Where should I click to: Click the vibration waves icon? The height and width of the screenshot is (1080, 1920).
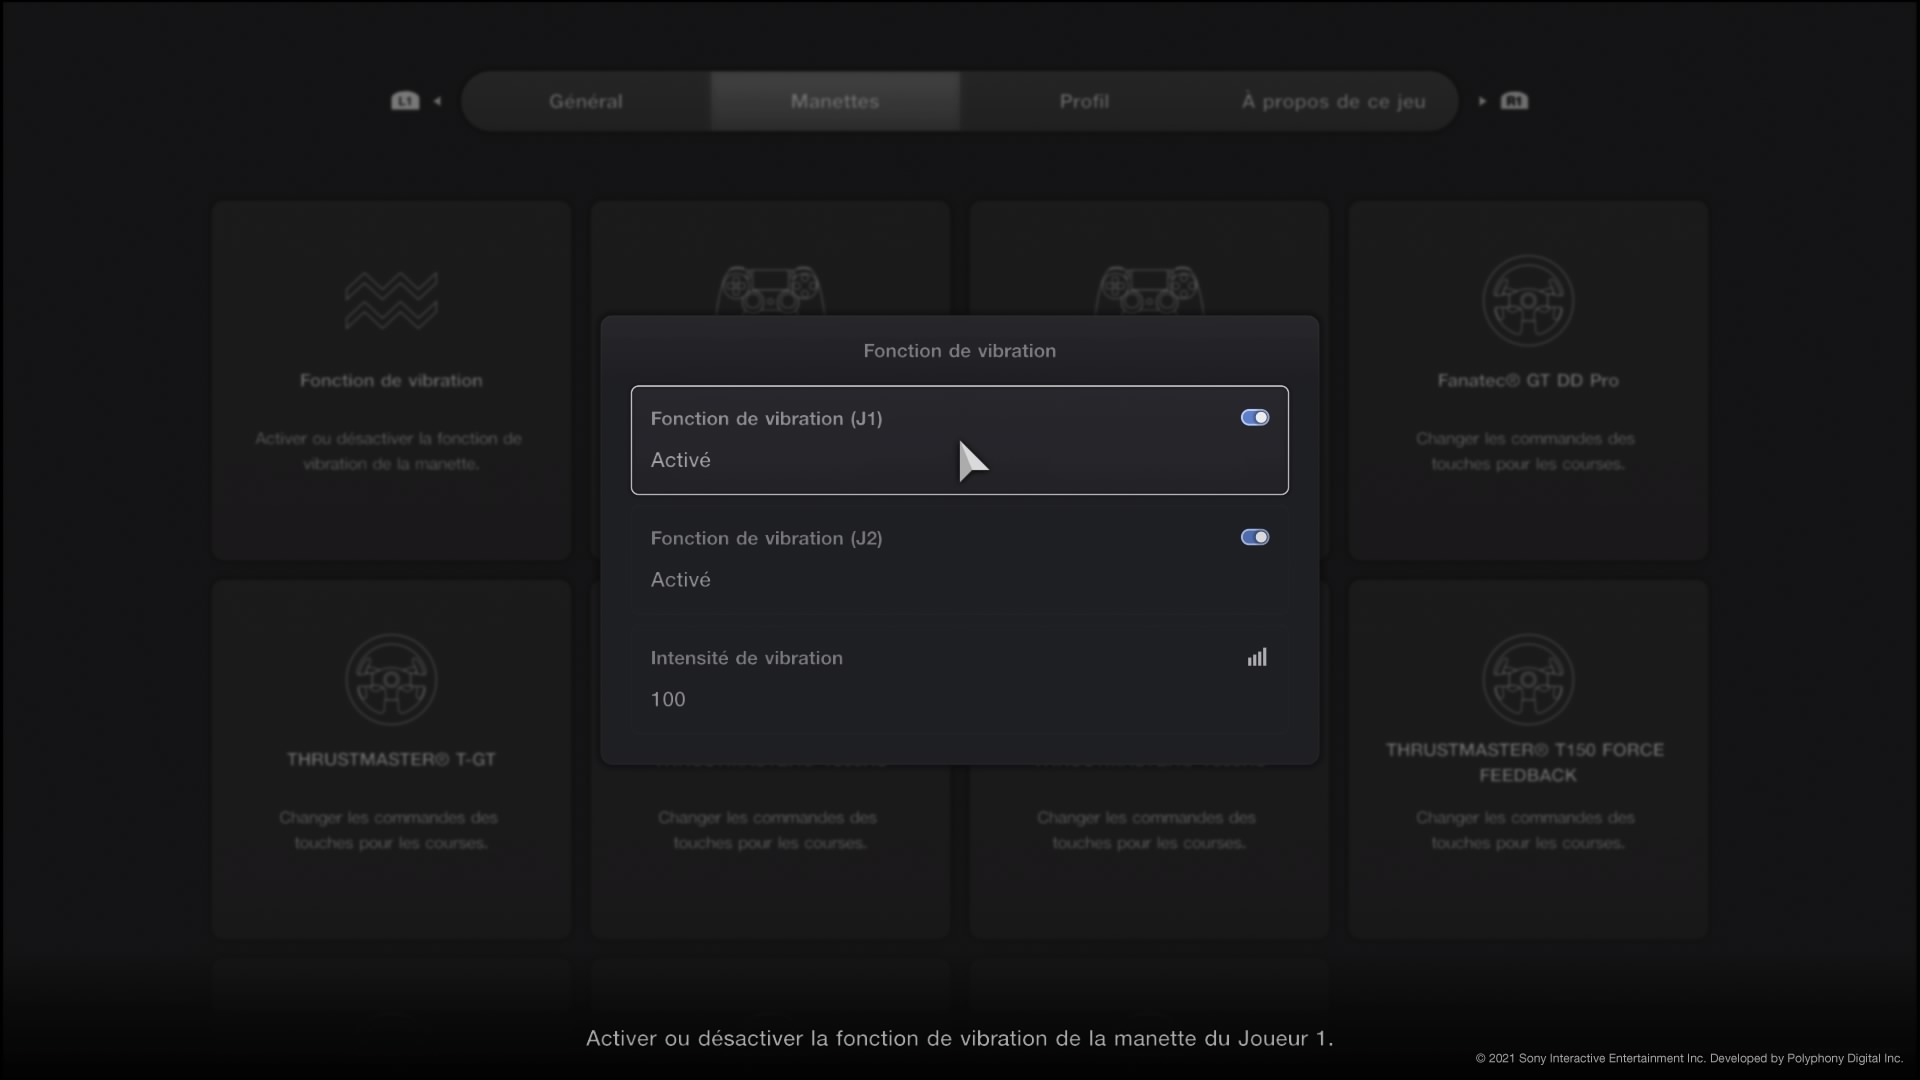click(391, 300)
